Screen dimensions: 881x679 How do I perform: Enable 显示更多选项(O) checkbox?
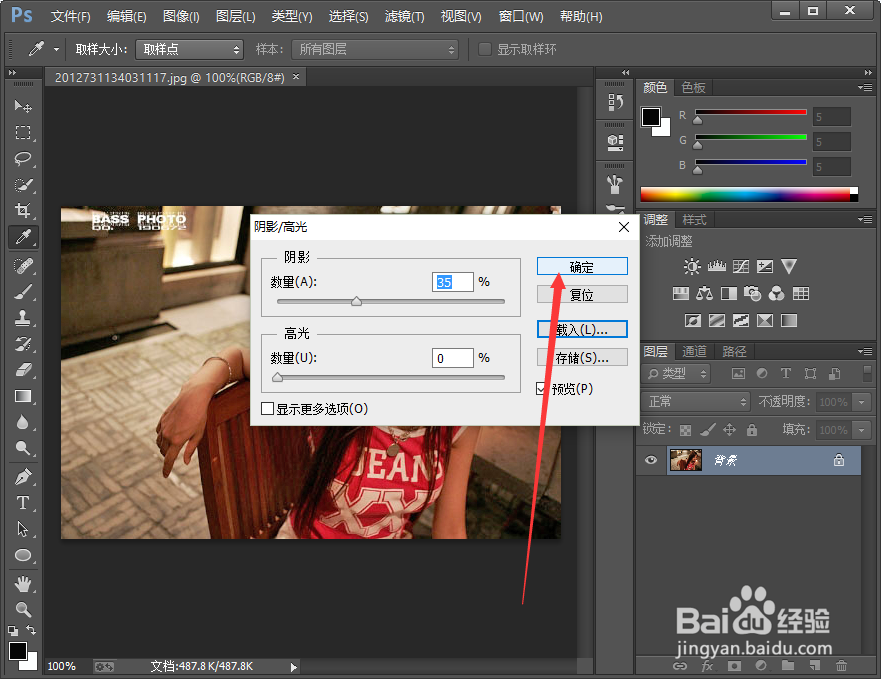pyautogui.click(x=267, y=409)
